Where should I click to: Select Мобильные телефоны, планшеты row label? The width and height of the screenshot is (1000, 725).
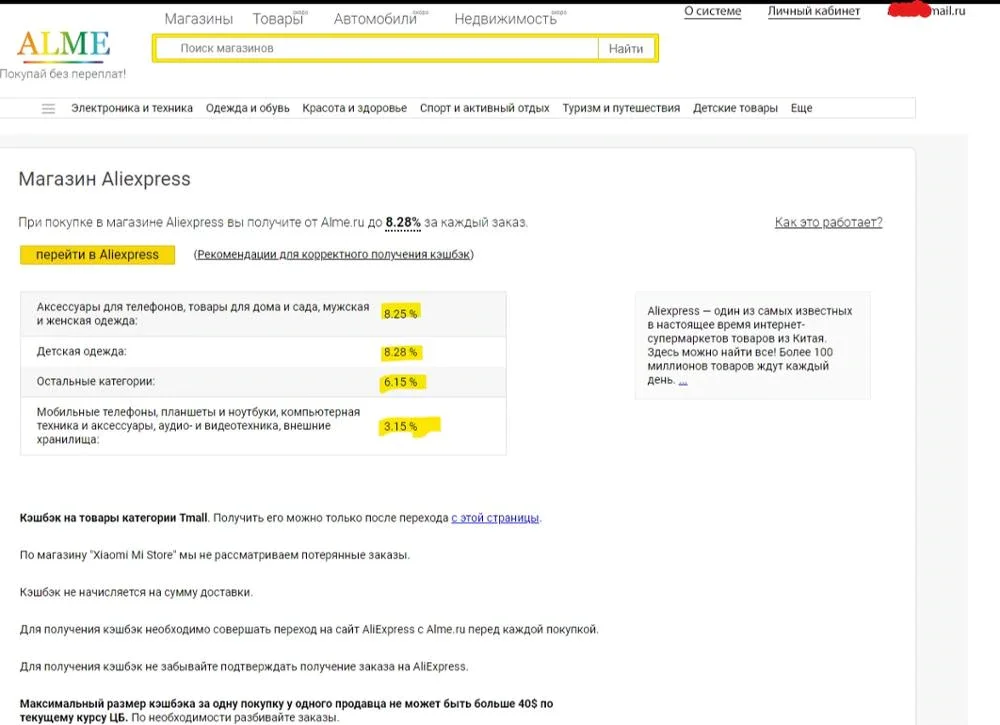pyautogui.click(x=198, y=426)
